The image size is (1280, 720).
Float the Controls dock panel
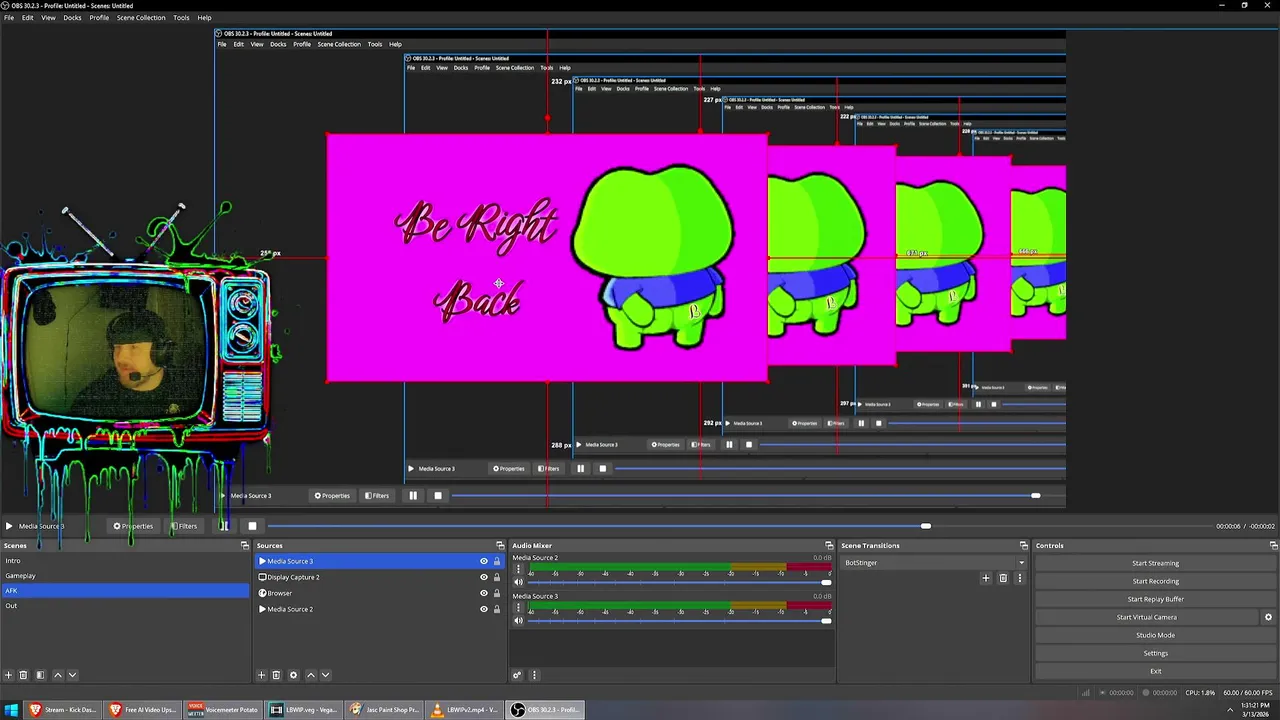[1273, 546]
